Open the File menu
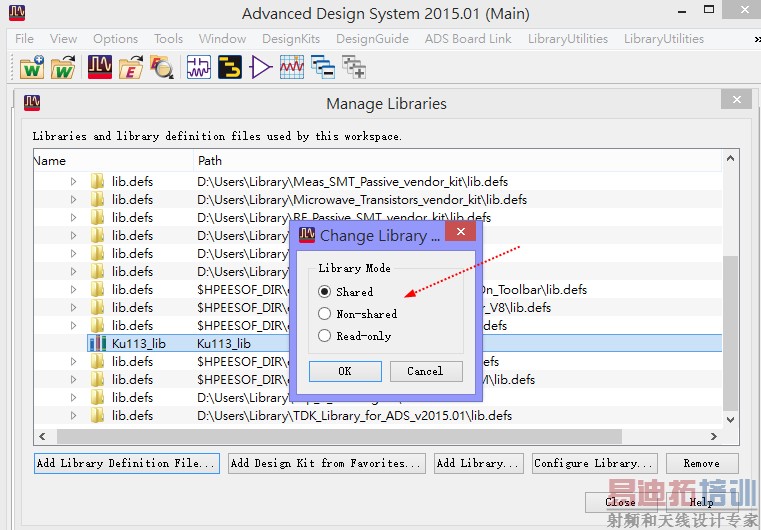Image resolution: width=761 pixels, height=530 pixels. click(24, 39)
